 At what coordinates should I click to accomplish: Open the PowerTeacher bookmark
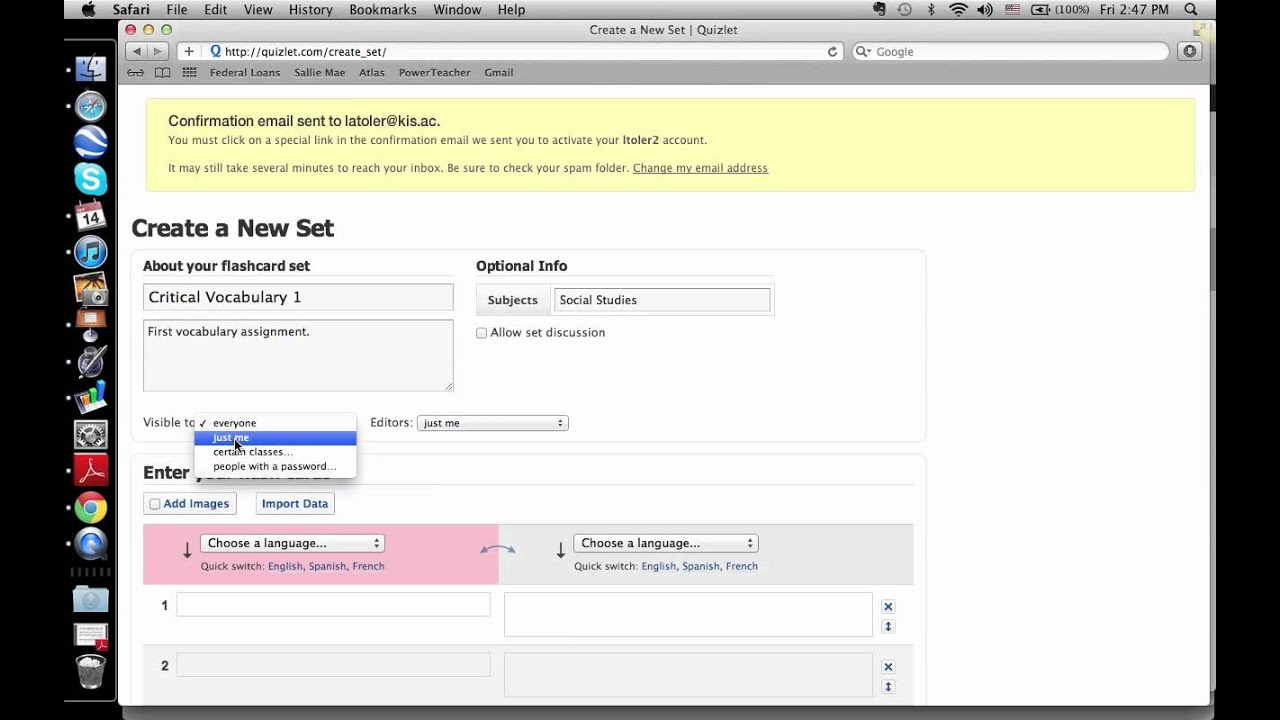(x=434, y=72)
